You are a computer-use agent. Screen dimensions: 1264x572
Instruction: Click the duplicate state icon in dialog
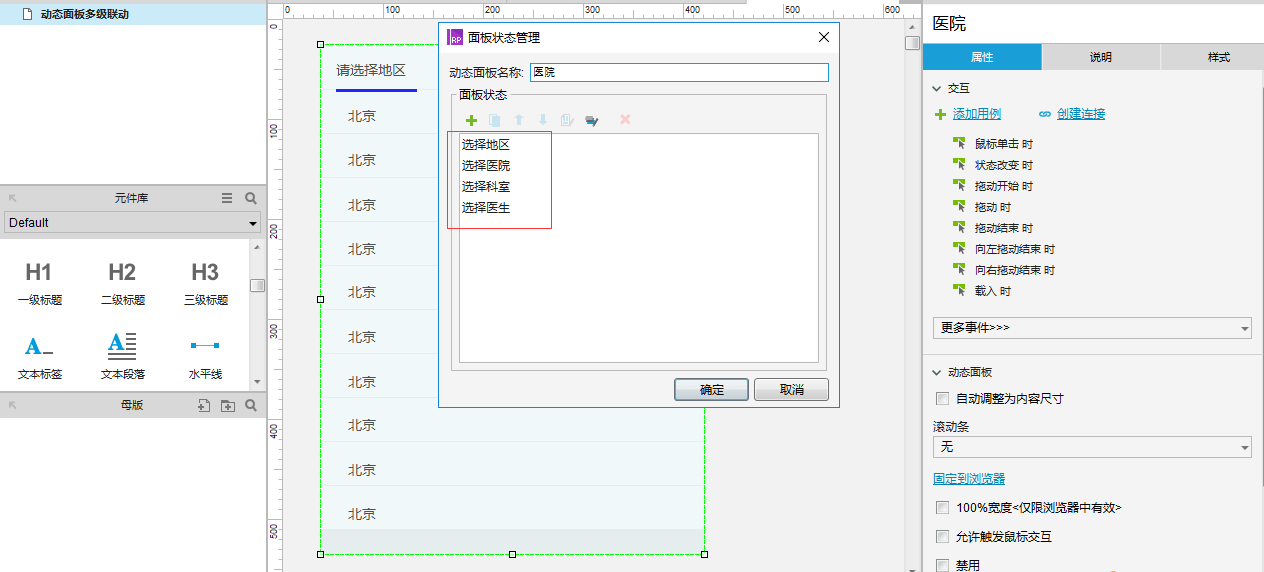[495, 120]
